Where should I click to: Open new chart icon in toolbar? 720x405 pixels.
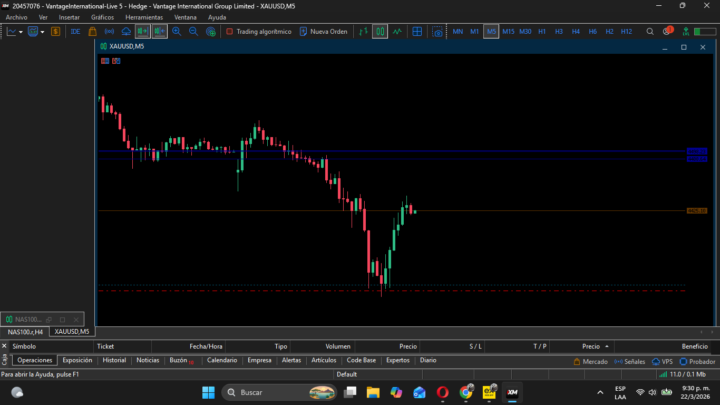(11, 32)
